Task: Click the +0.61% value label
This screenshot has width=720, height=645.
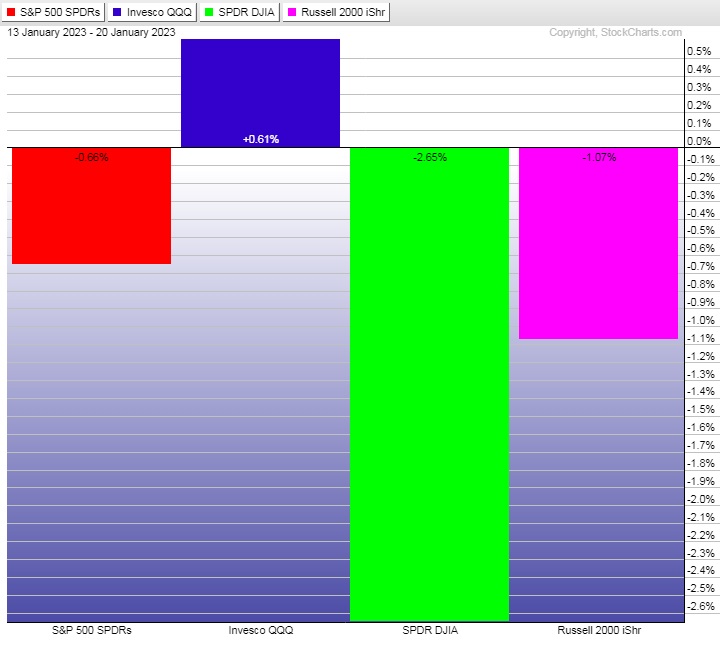Action: click(x=261, y=139)
